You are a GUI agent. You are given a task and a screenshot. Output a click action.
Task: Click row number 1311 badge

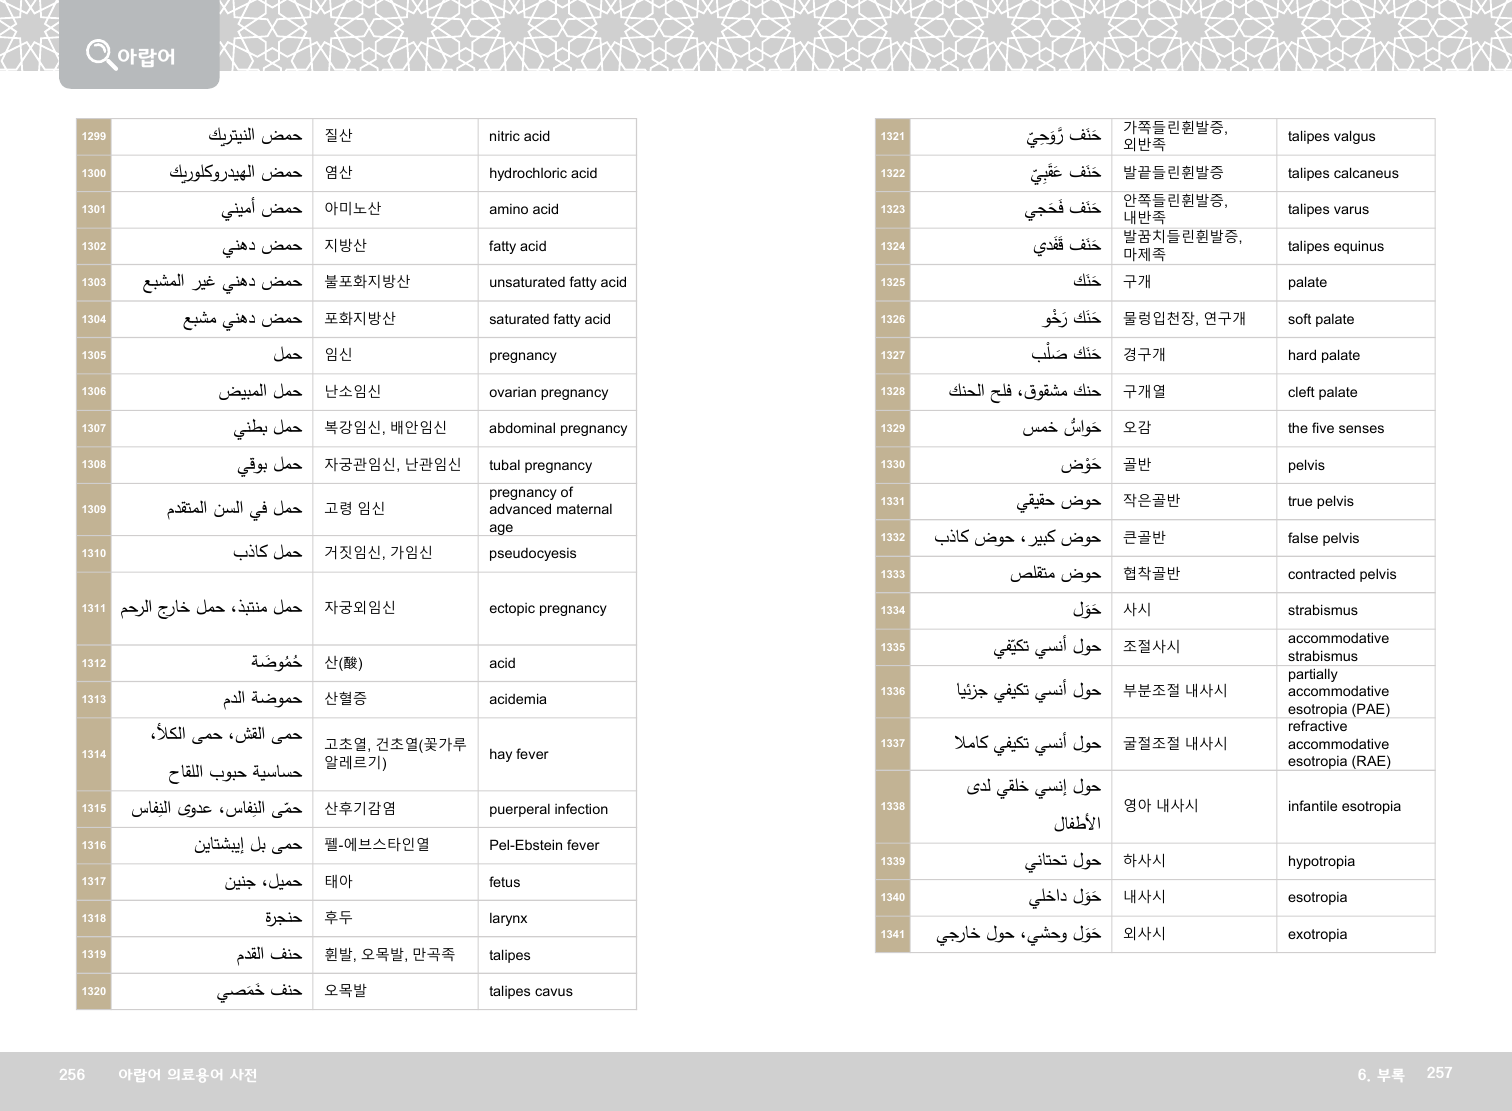[94, 608]
